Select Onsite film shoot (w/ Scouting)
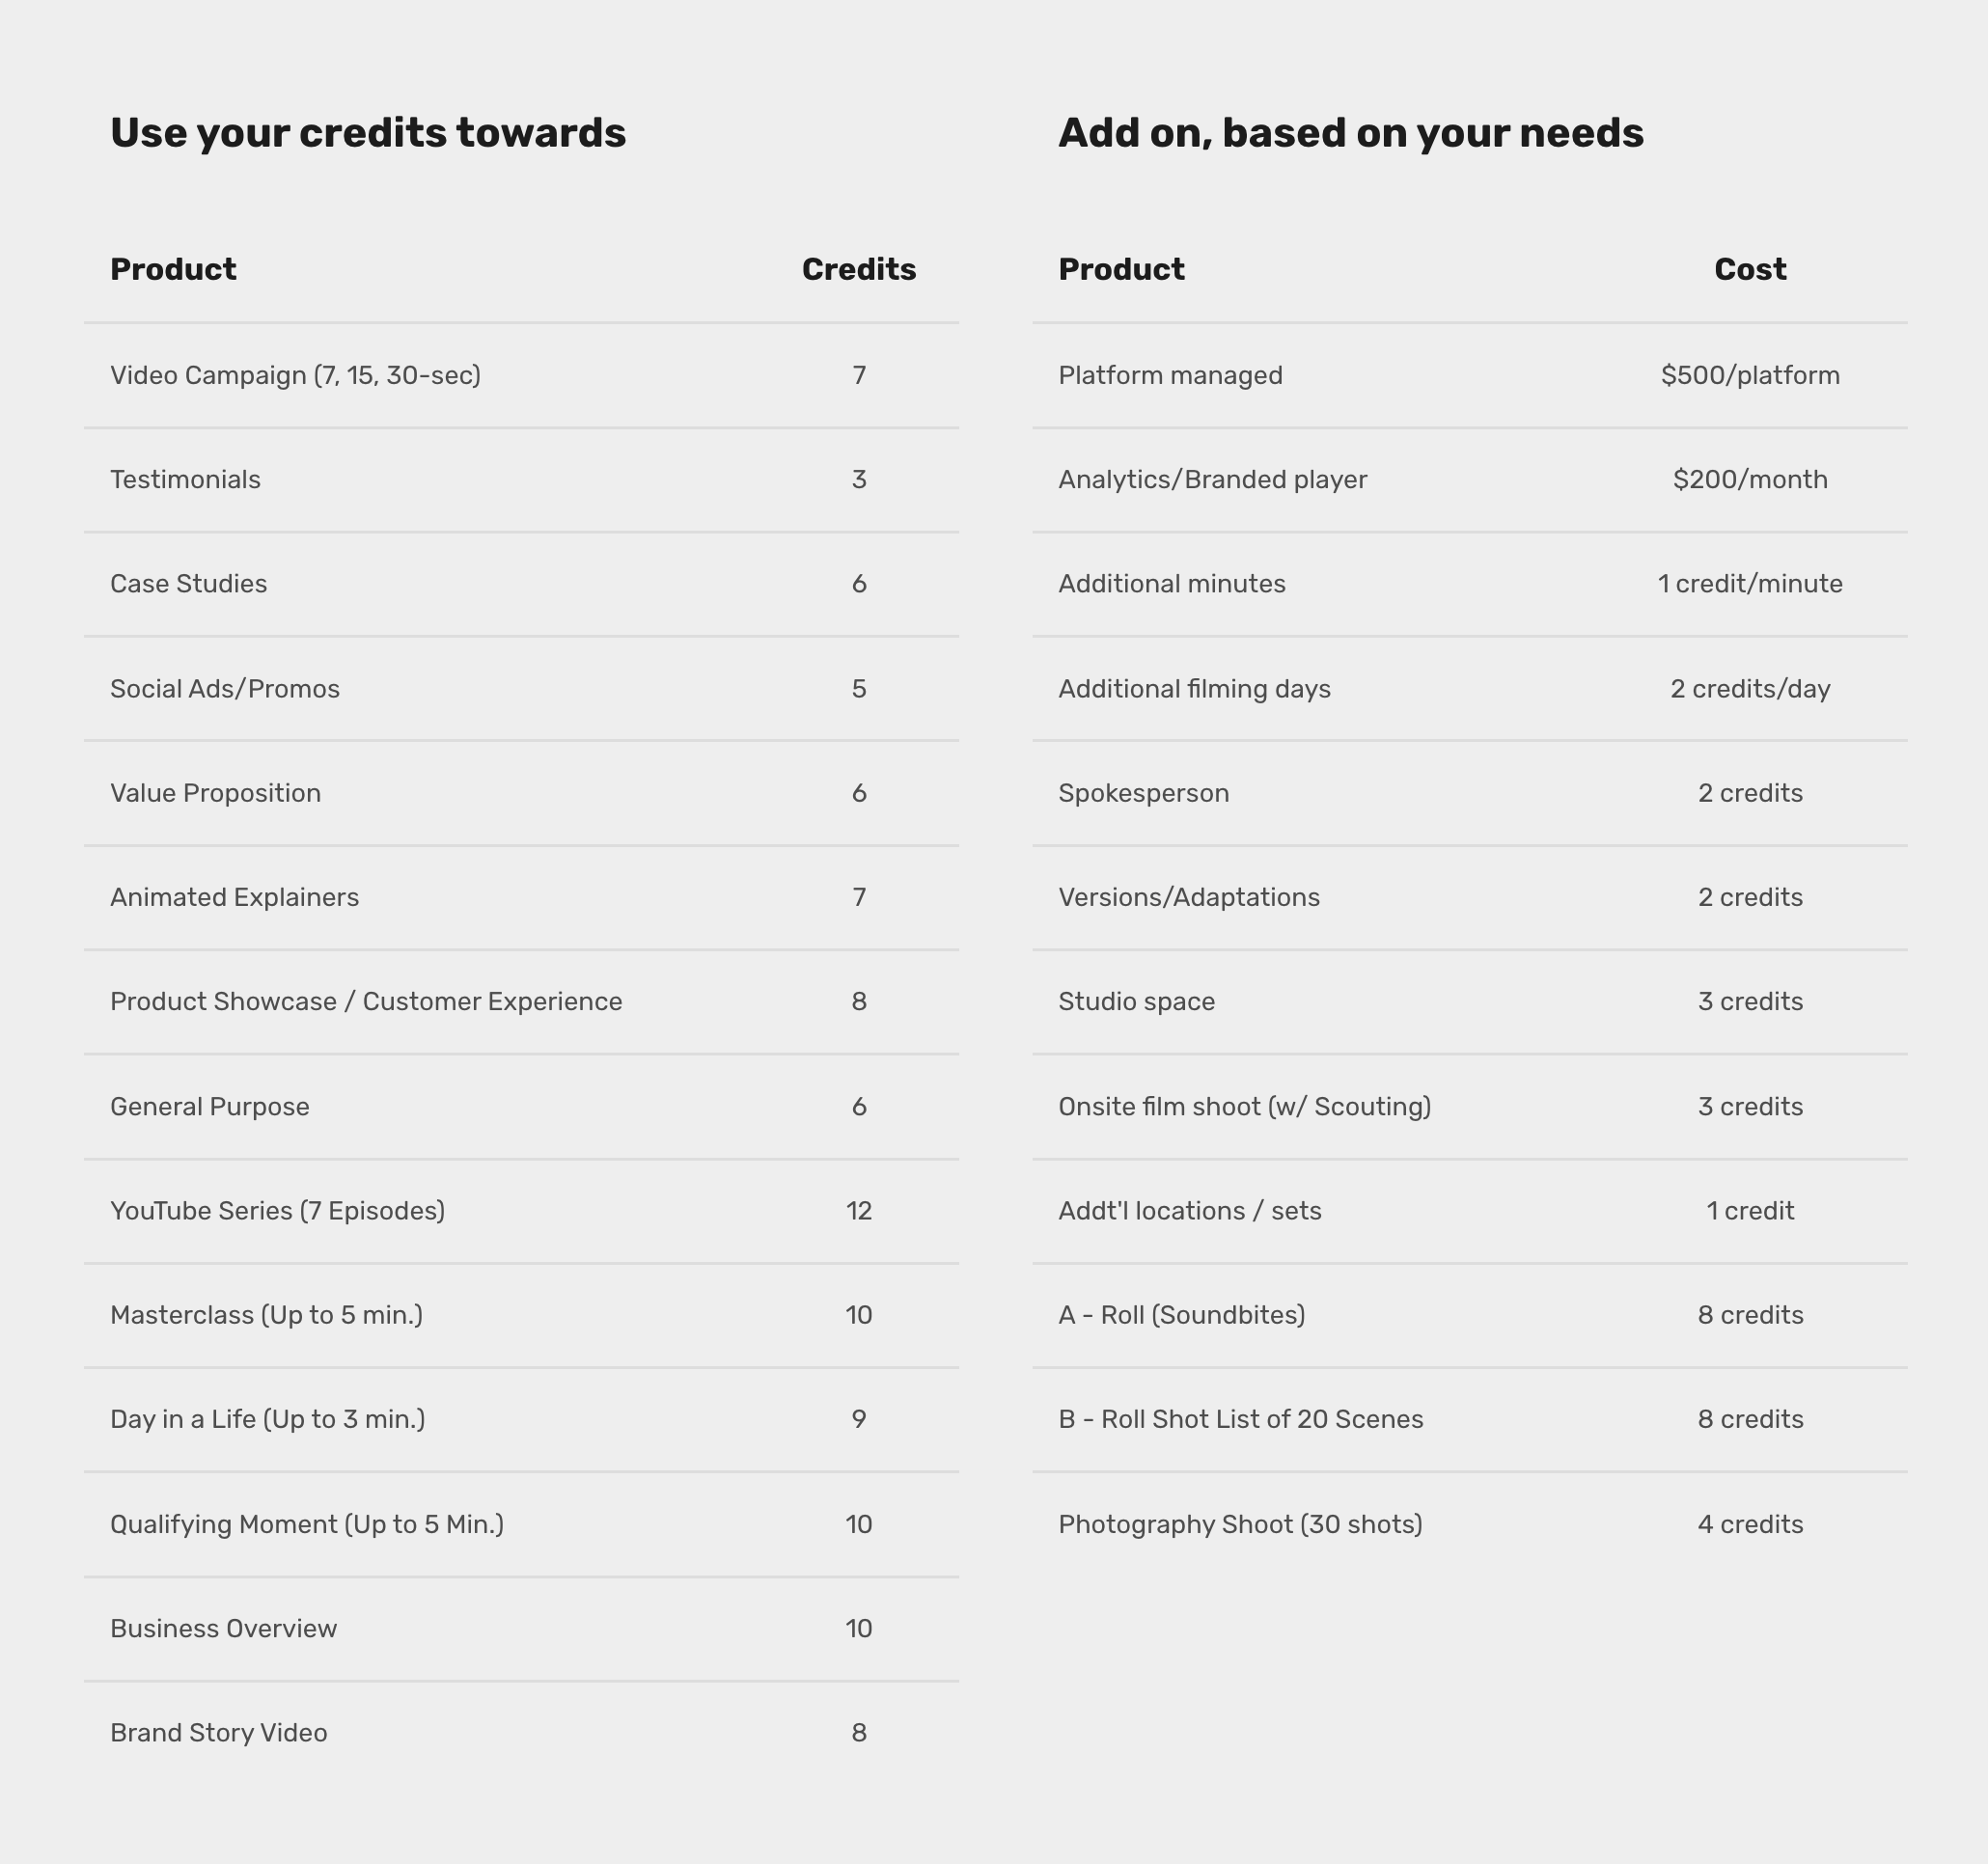The image size is (1988, 1864). 1244,1107
